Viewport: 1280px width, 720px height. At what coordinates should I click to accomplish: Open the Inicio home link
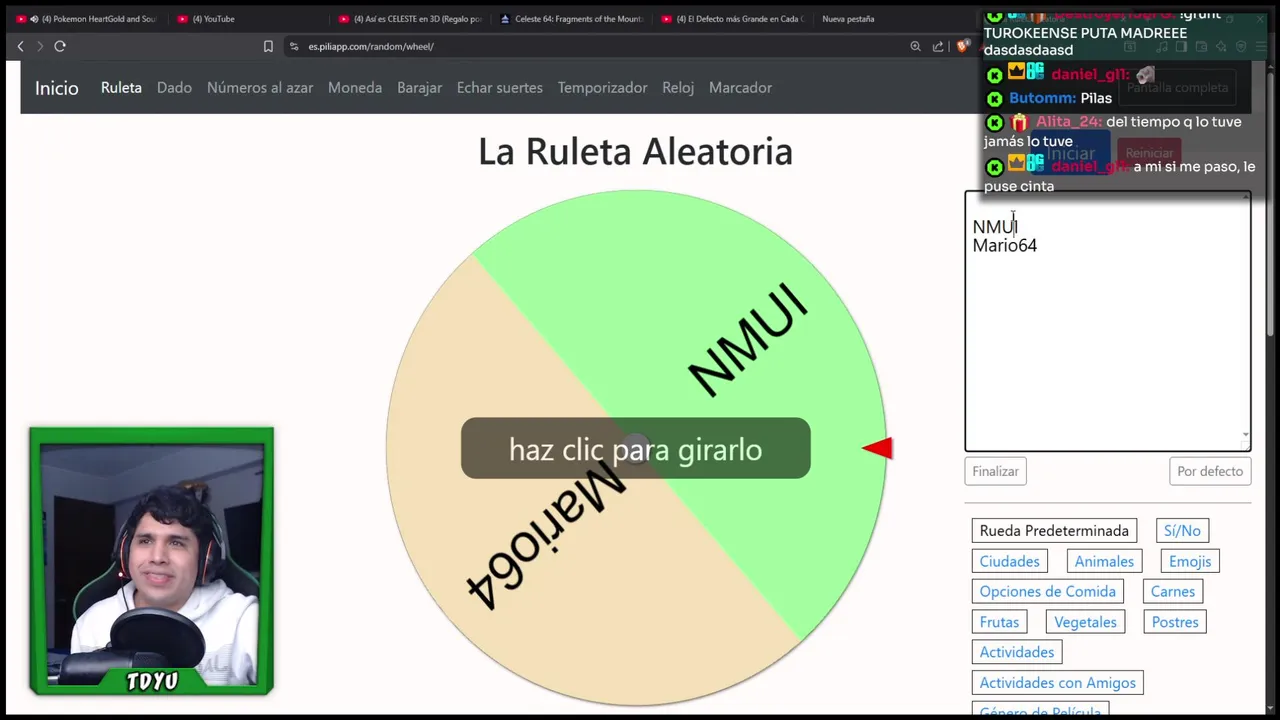pos(57,88)
